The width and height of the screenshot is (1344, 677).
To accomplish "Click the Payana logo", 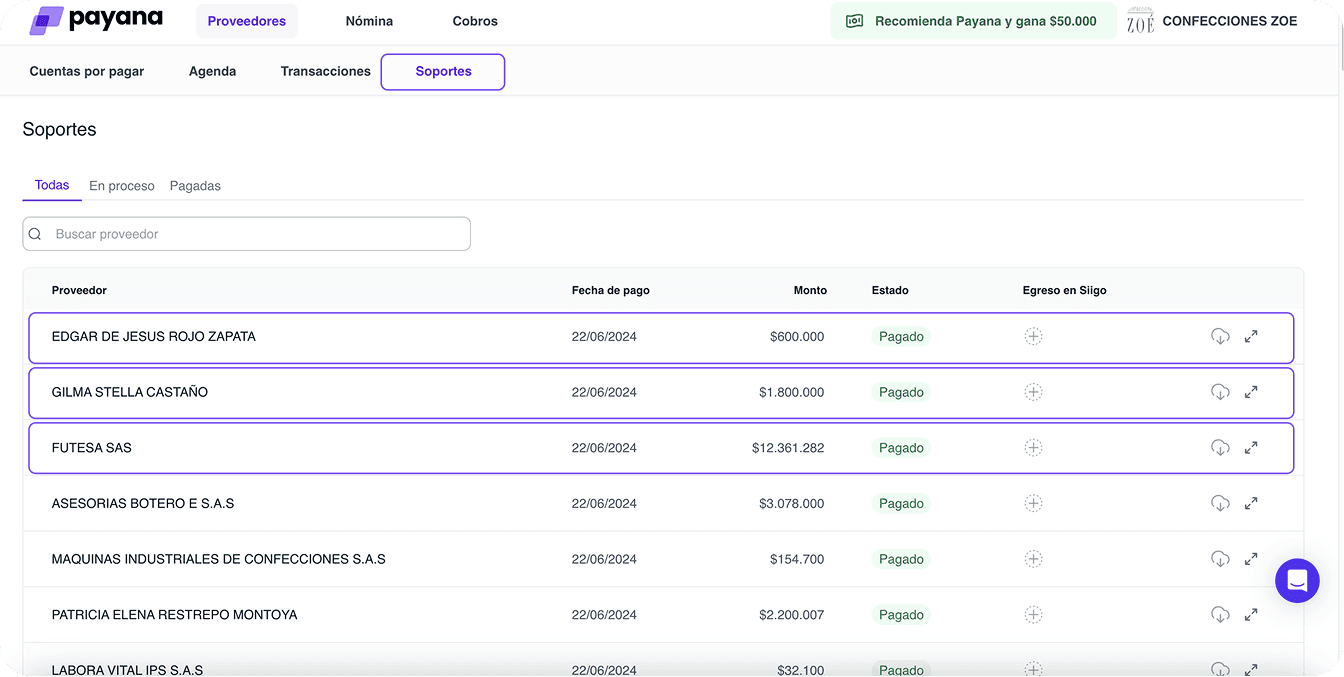I will pyautogui.click(x=95, y=20).
